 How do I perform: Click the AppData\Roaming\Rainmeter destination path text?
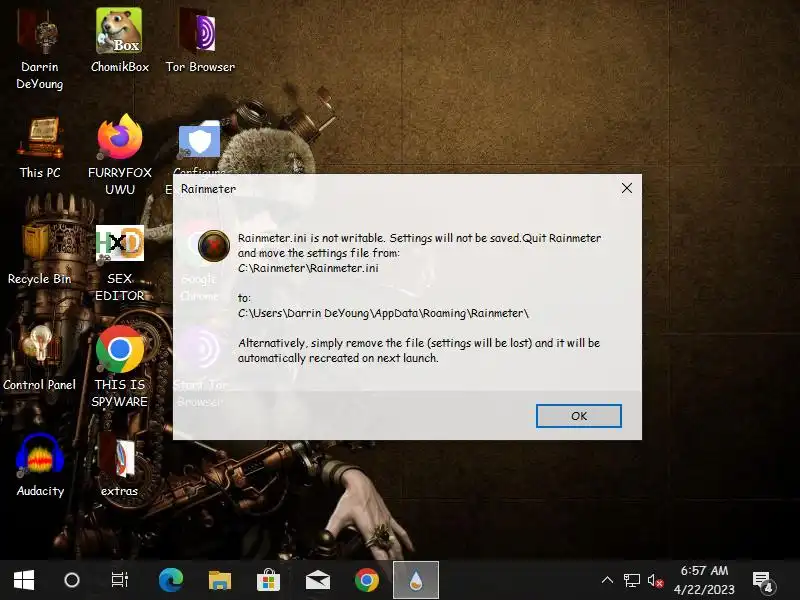click(383, 313)
